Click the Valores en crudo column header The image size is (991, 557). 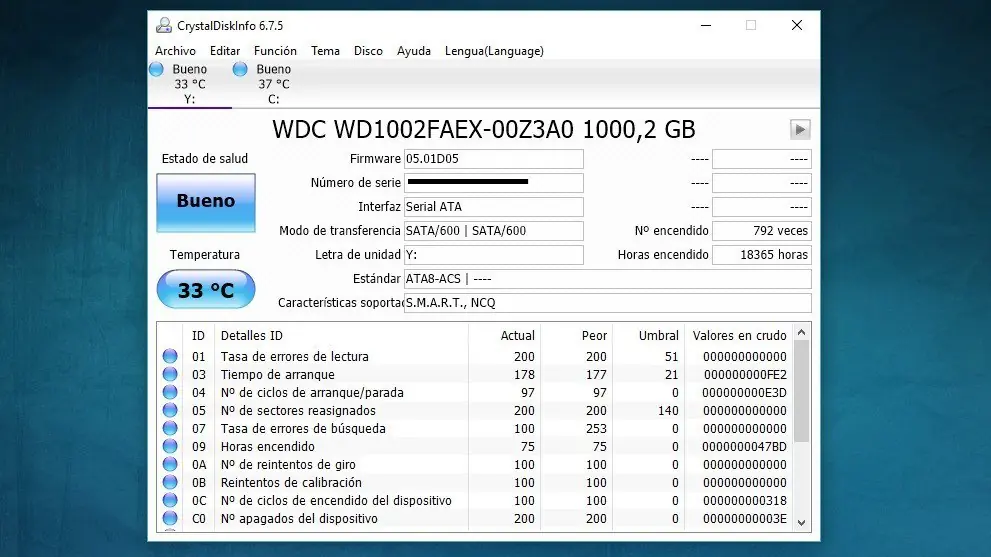pyautogui.click(x=739, y=336)
